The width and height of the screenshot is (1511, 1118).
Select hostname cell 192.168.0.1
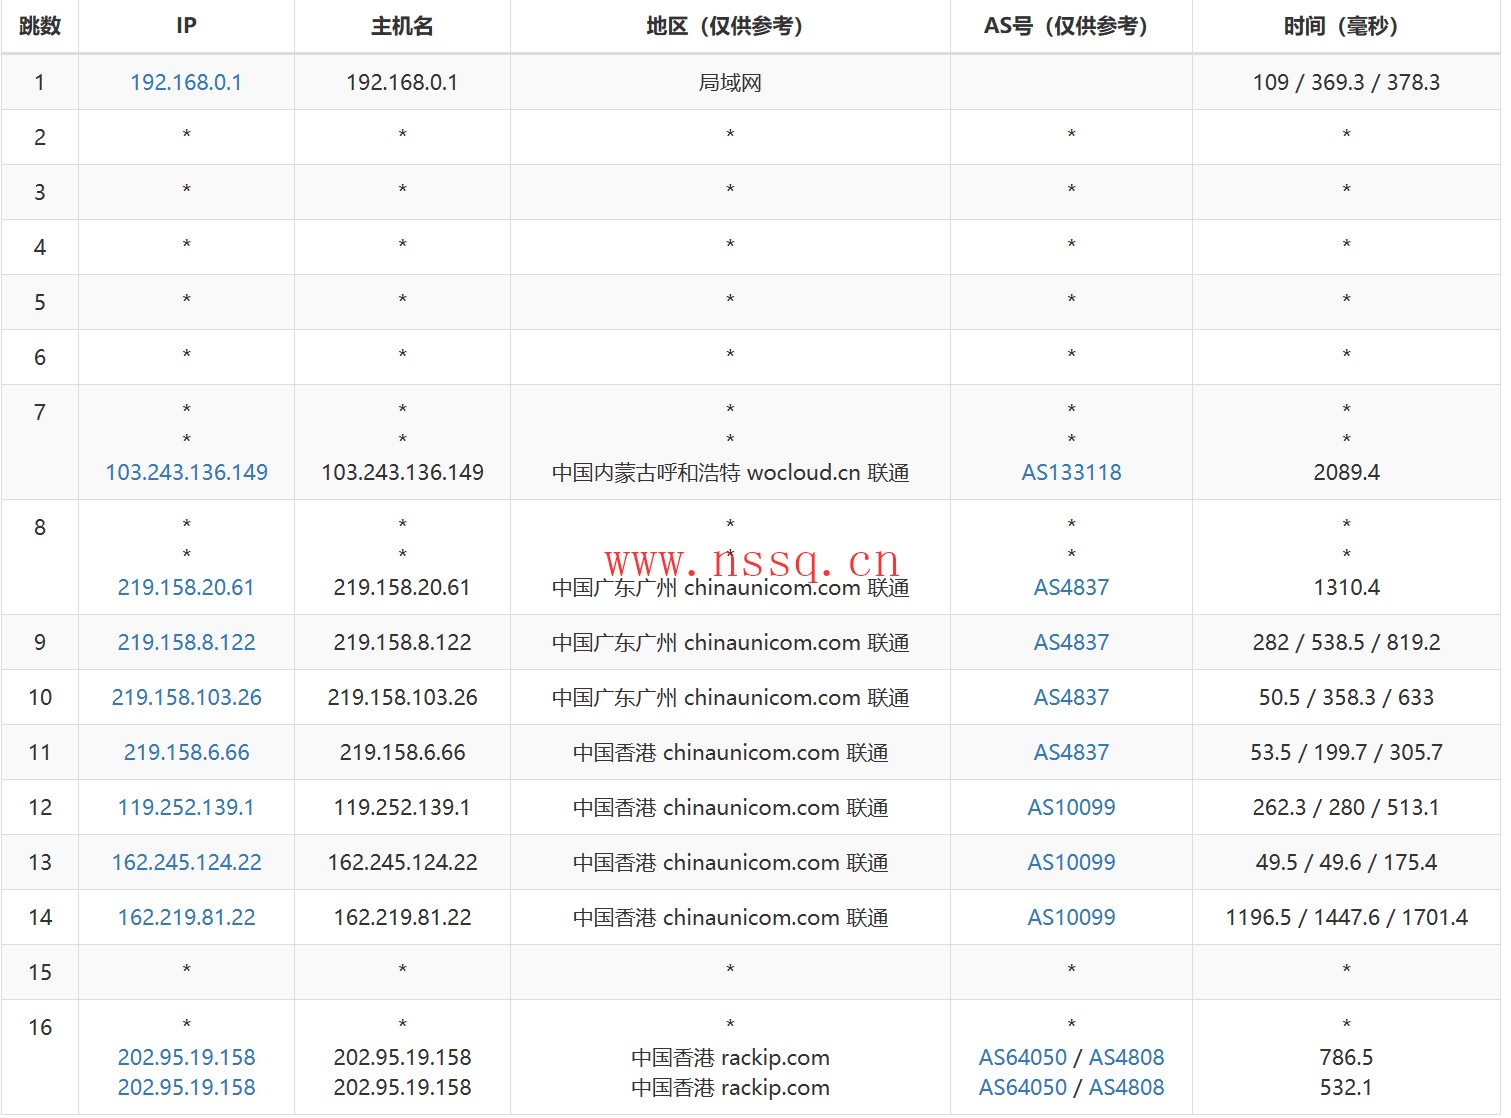[402, 82]
